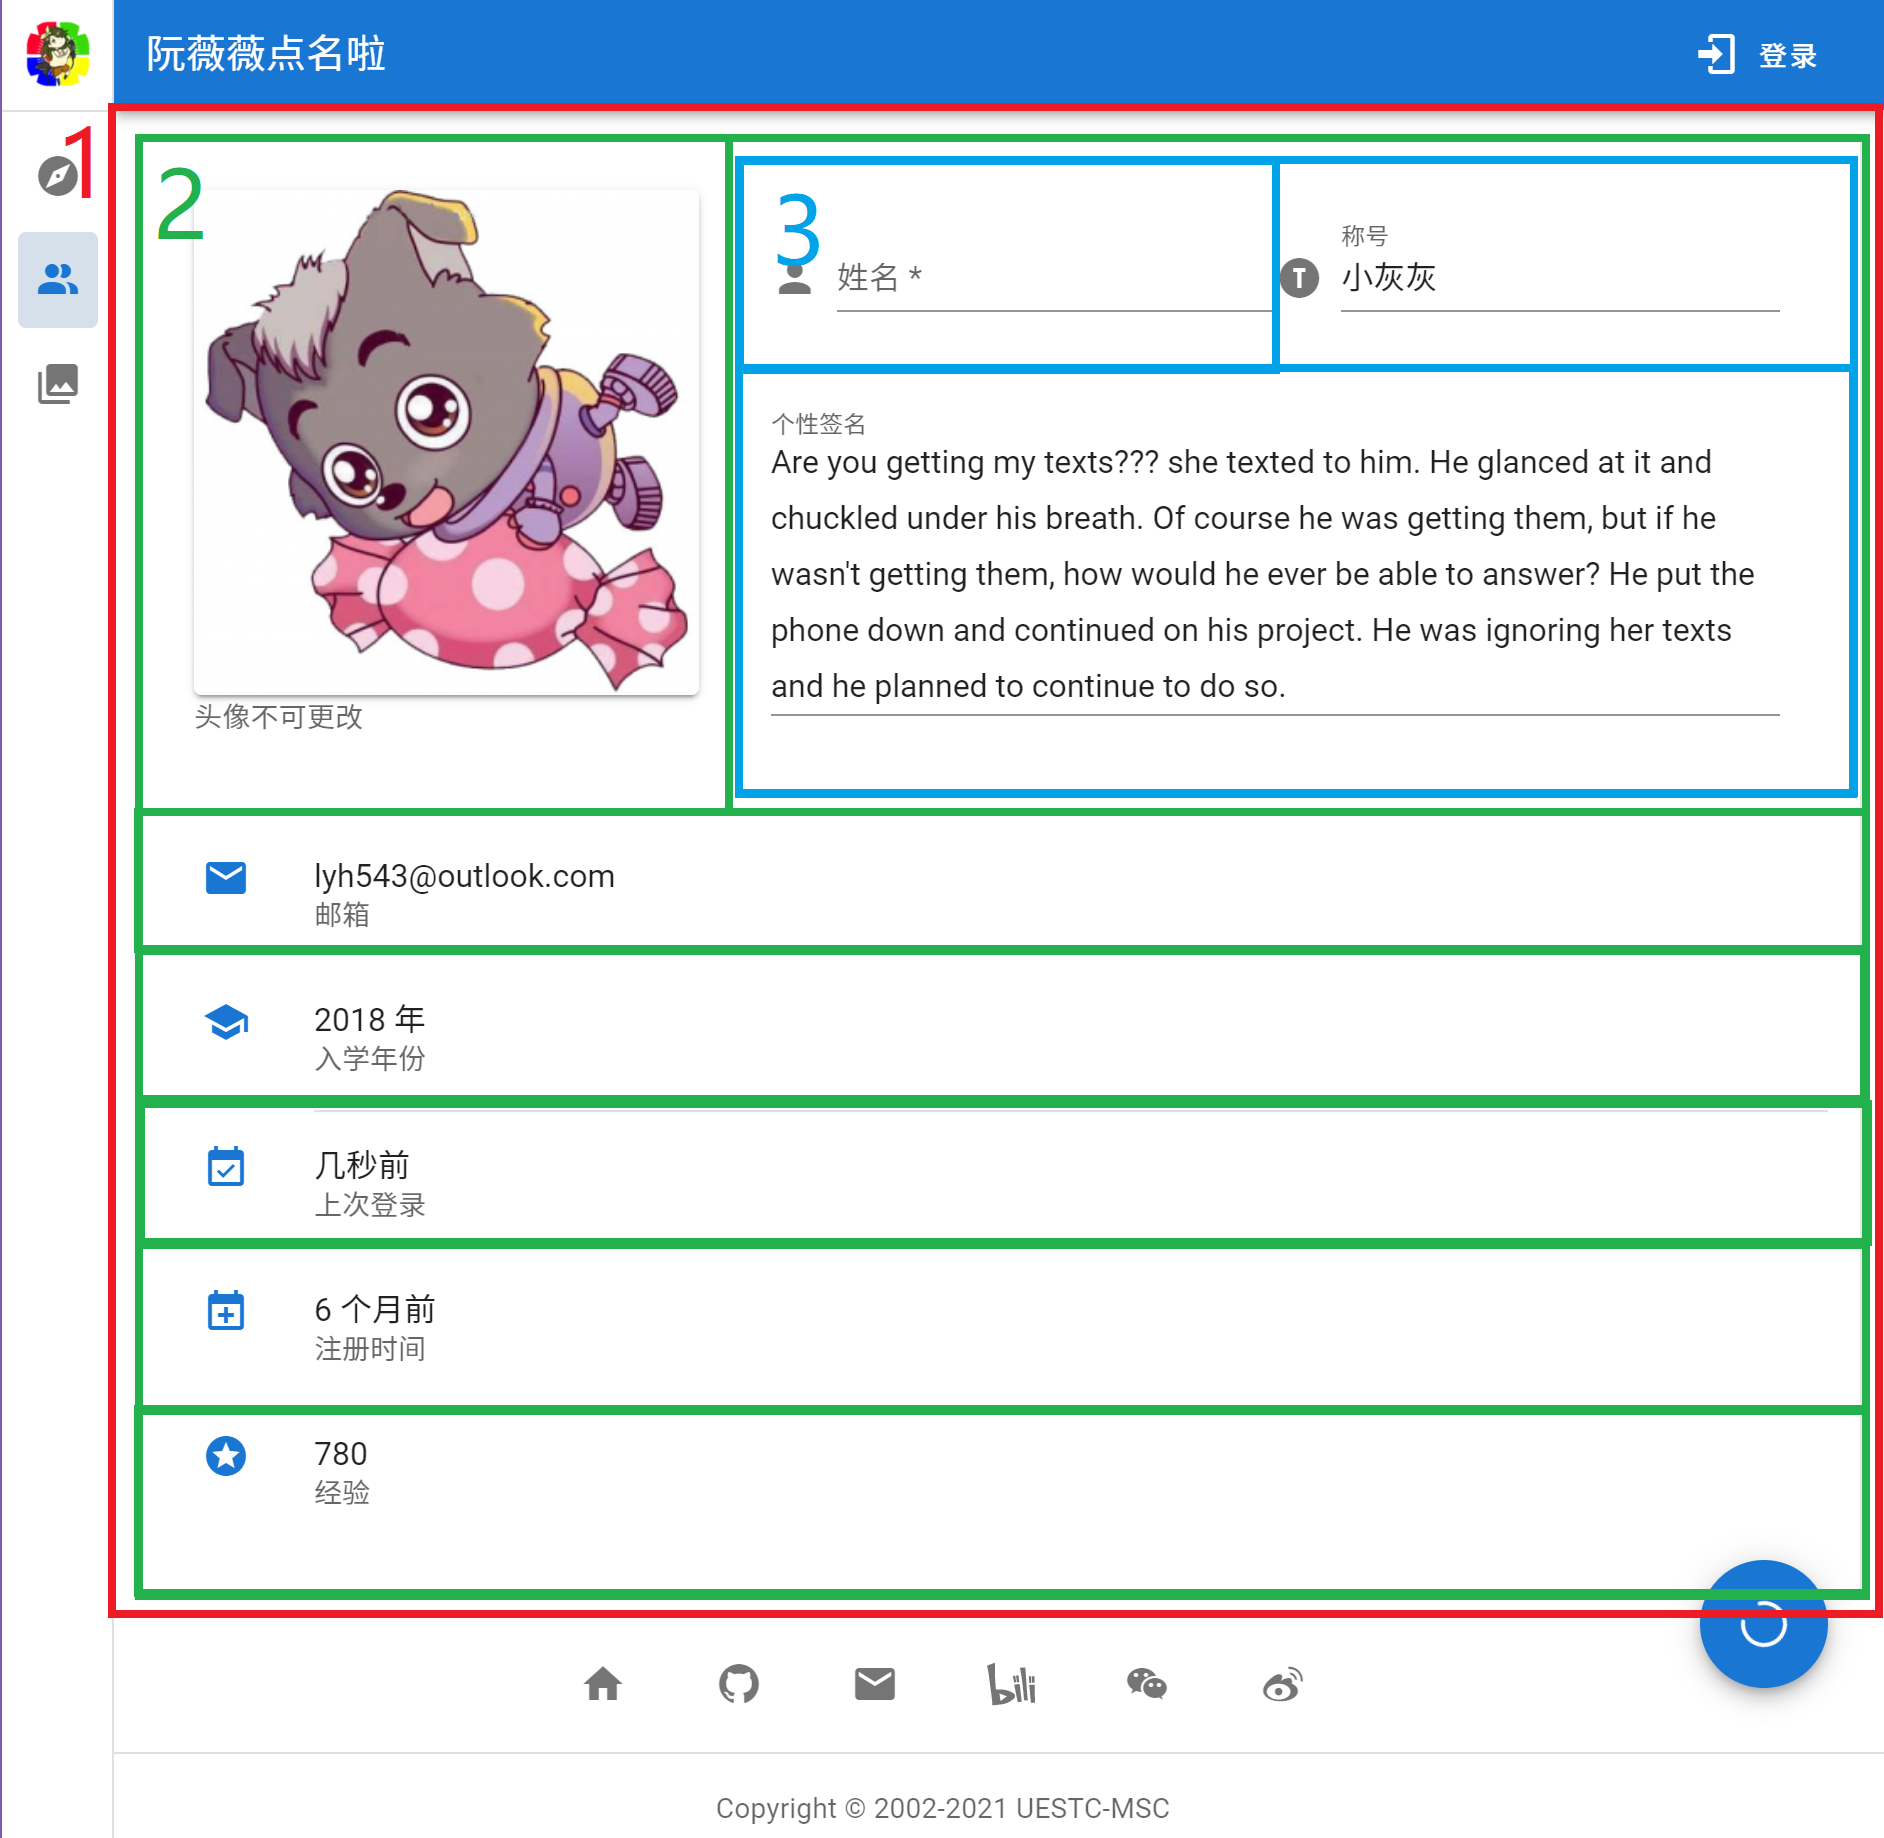Open the email envelope footer icon
This screenshot has width=1884, height=1838.
875,1685
